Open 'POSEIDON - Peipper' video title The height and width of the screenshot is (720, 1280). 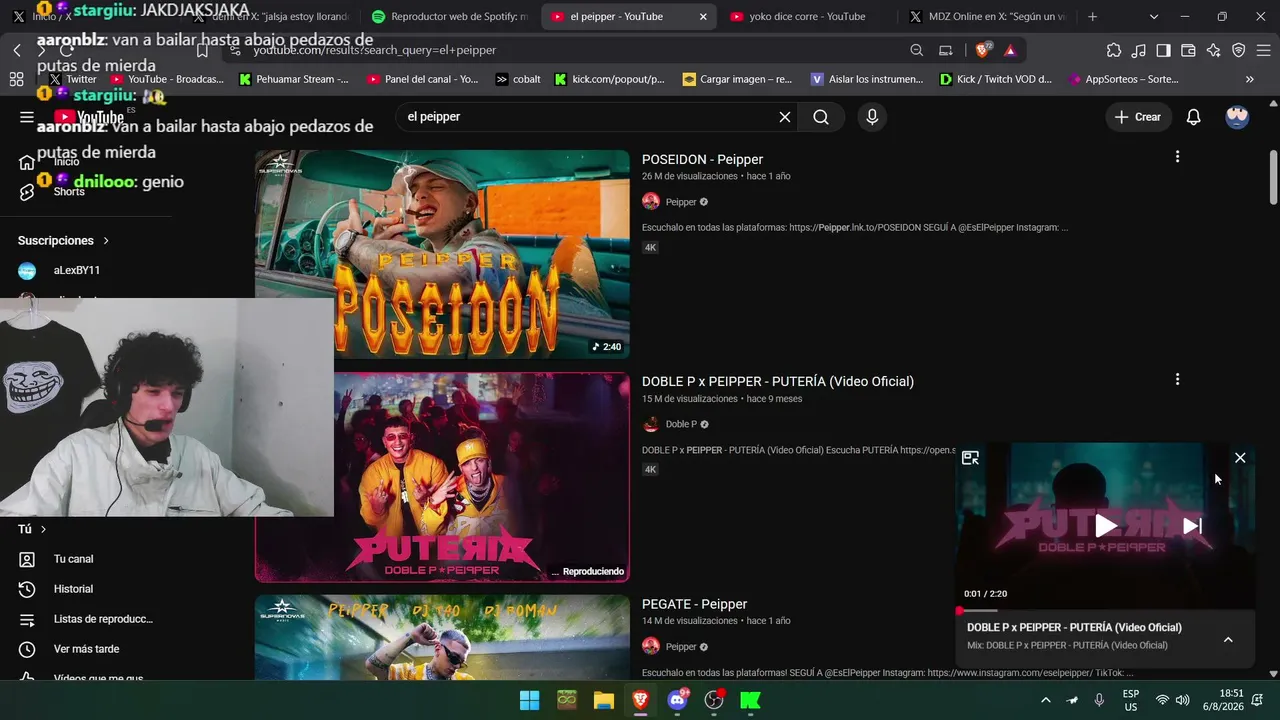(x=702, y=159)
